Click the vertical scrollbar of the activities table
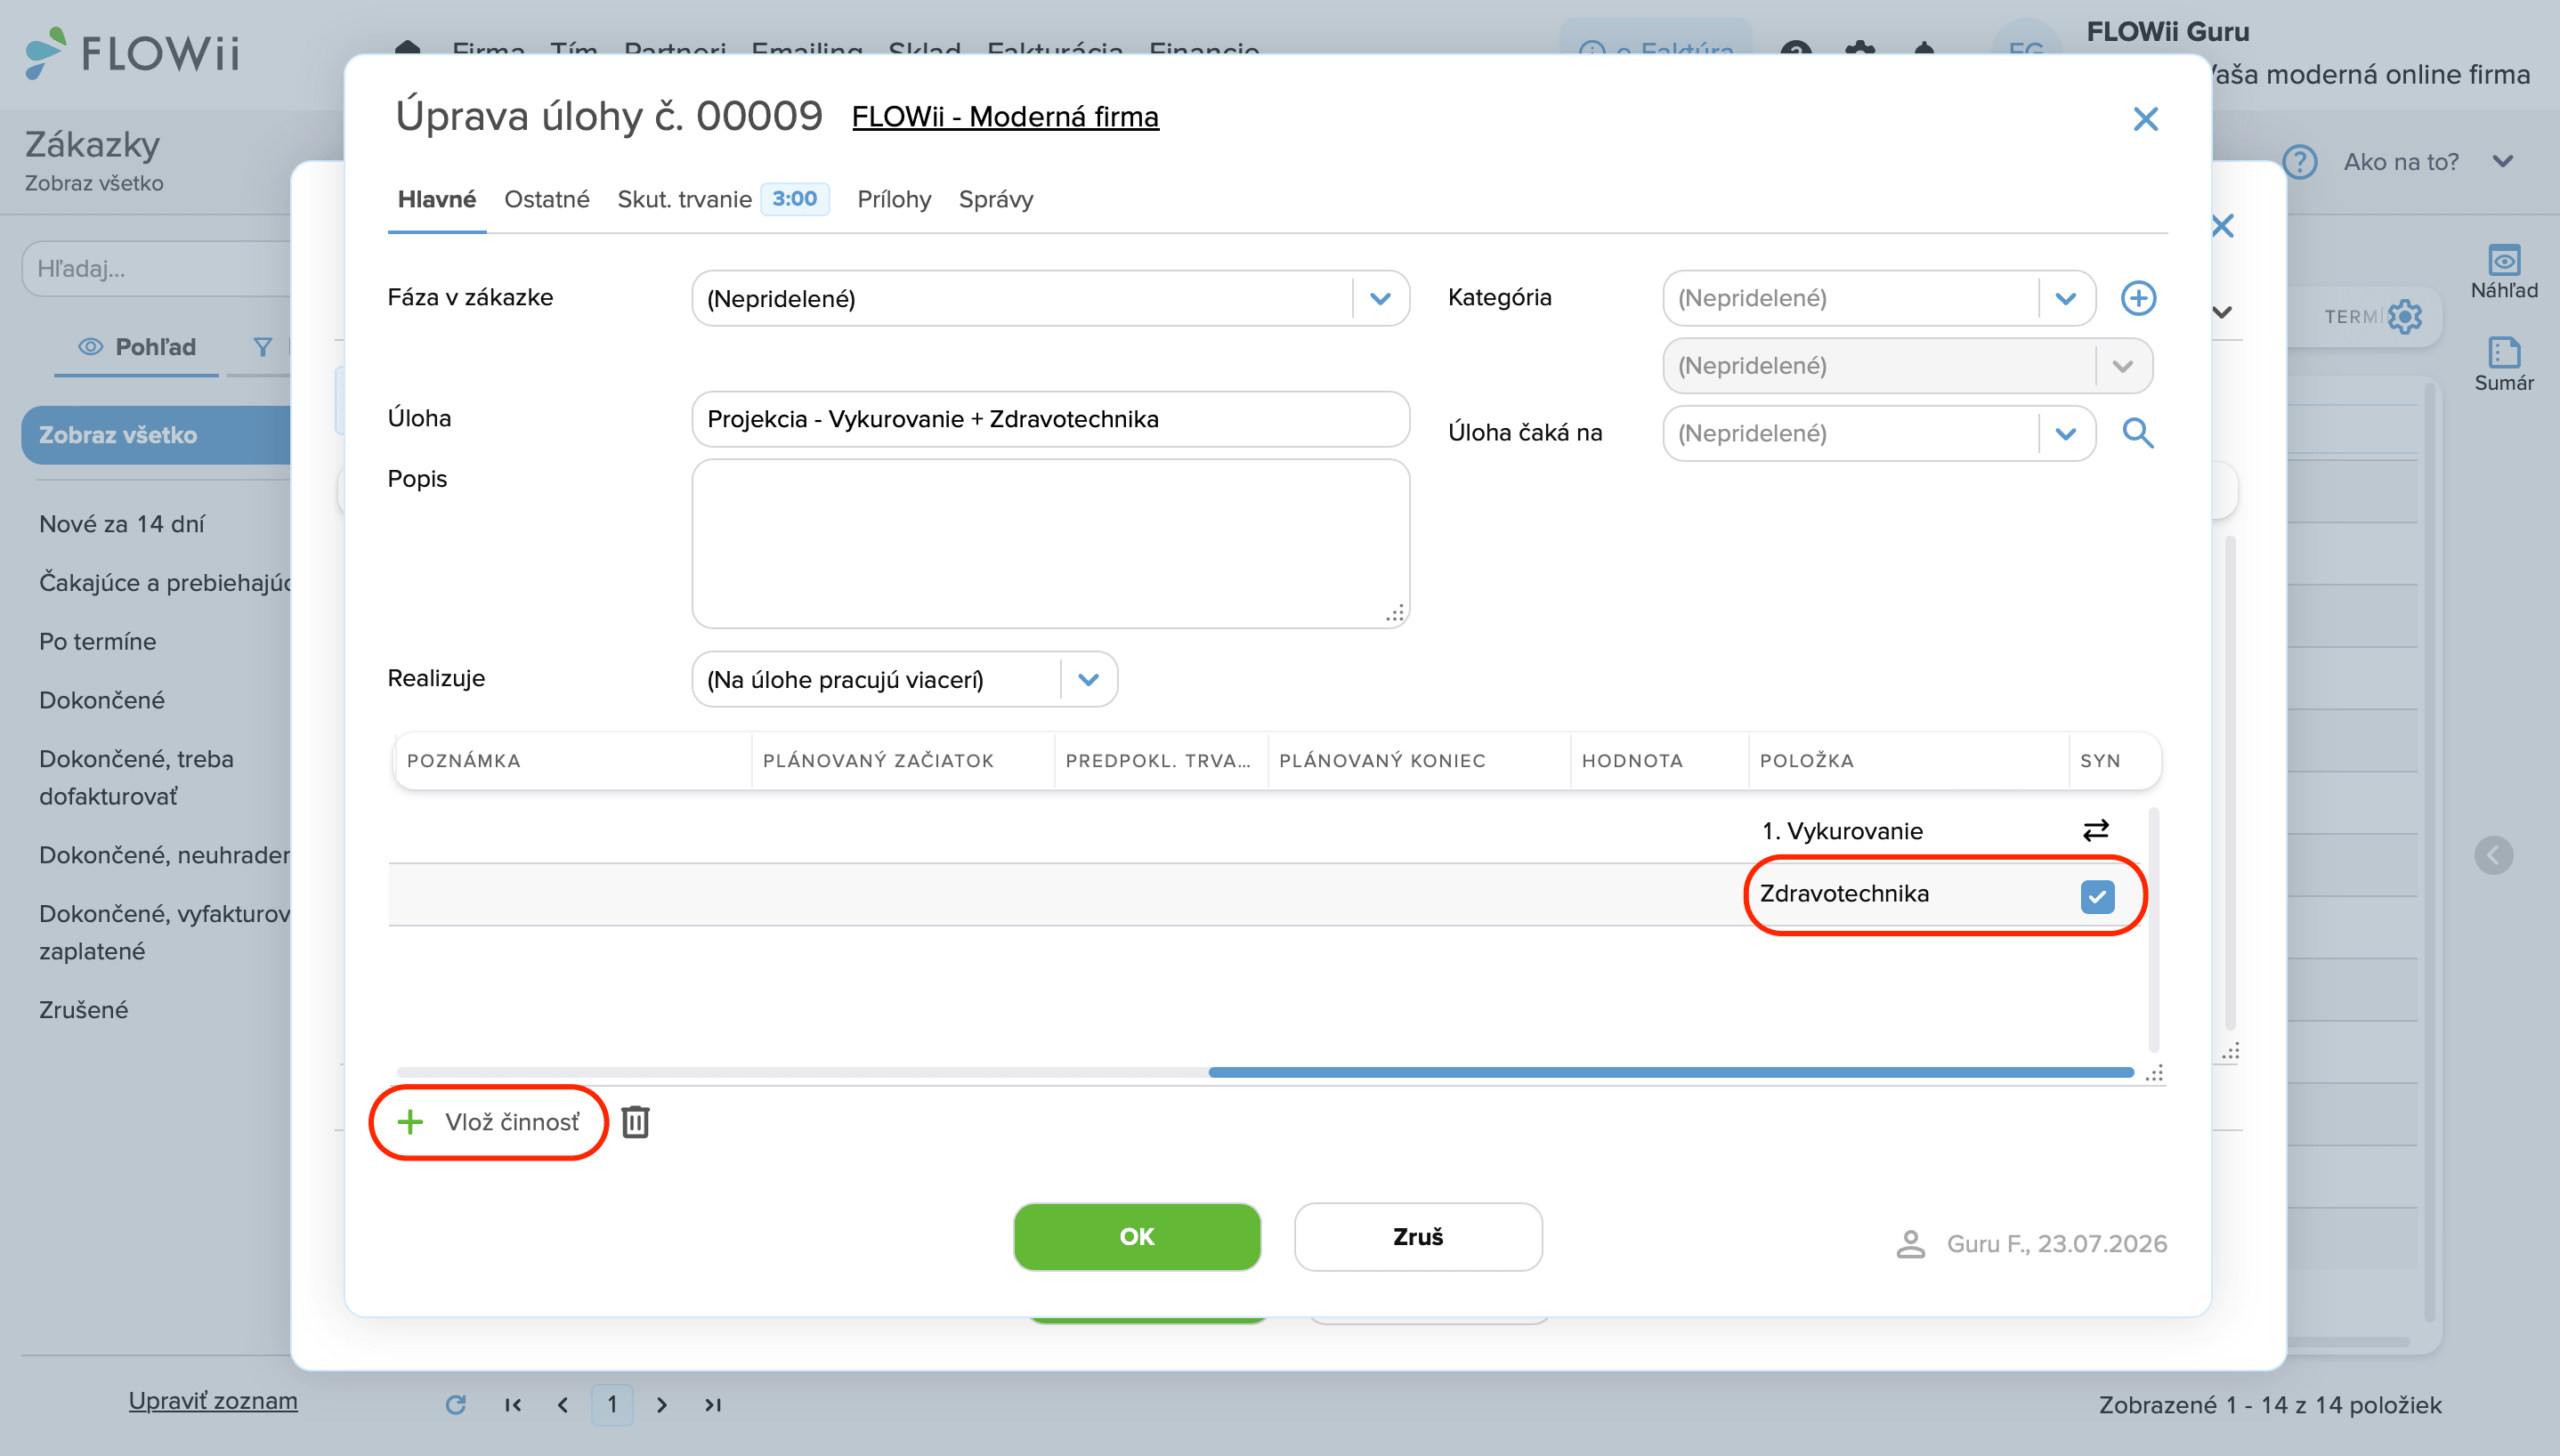 [x=2152, y=930]
